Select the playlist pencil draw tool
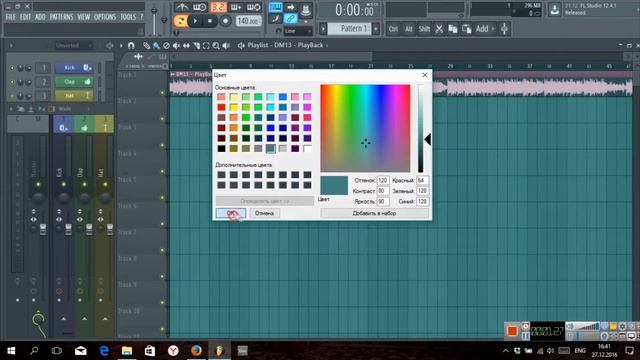 (147, 46)
